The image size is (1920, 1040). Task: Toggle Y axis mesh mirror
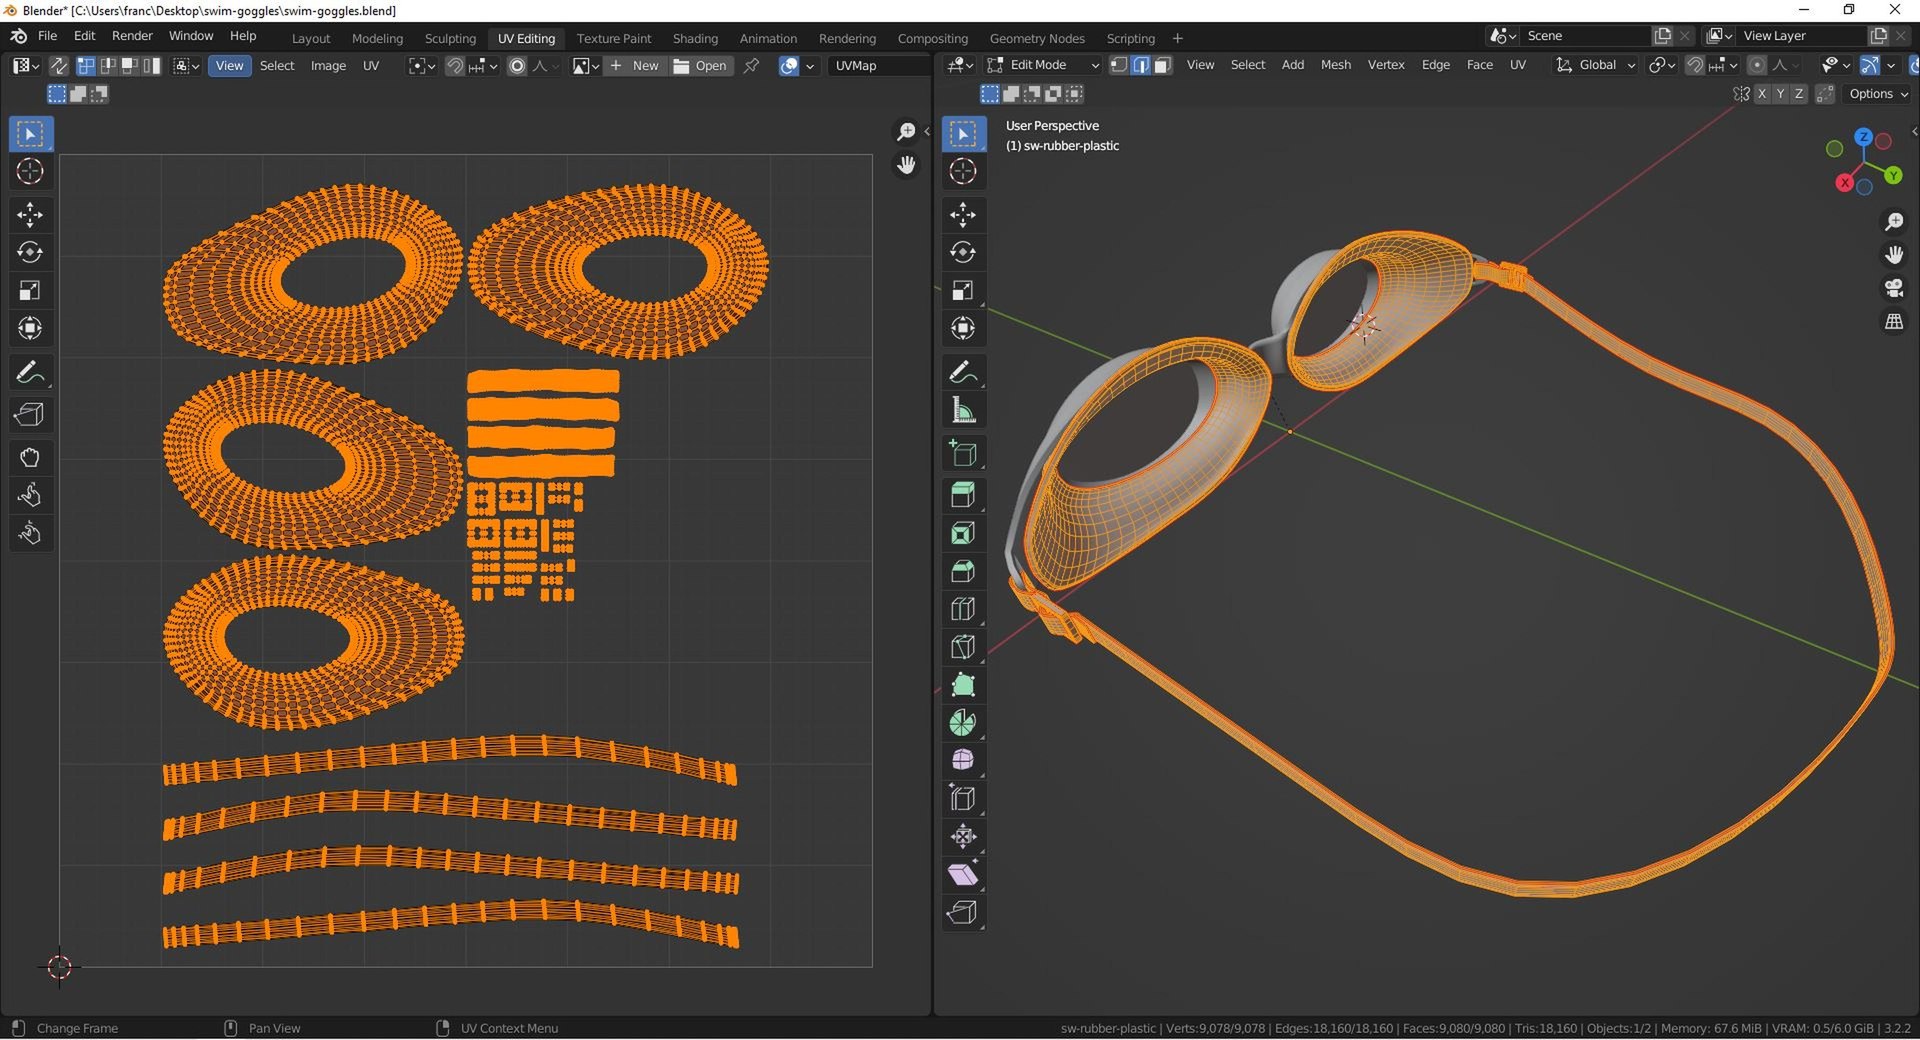pos(1780,94)
